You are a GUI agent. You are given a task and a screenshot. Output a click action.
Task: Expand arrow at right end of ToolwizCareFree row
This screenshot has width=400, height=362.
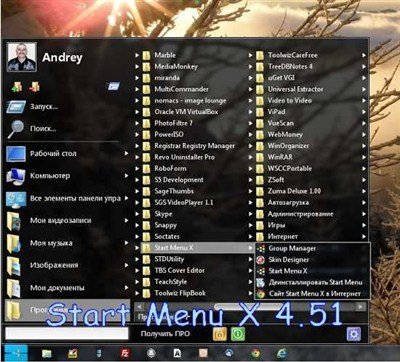[x=364, y=56]
